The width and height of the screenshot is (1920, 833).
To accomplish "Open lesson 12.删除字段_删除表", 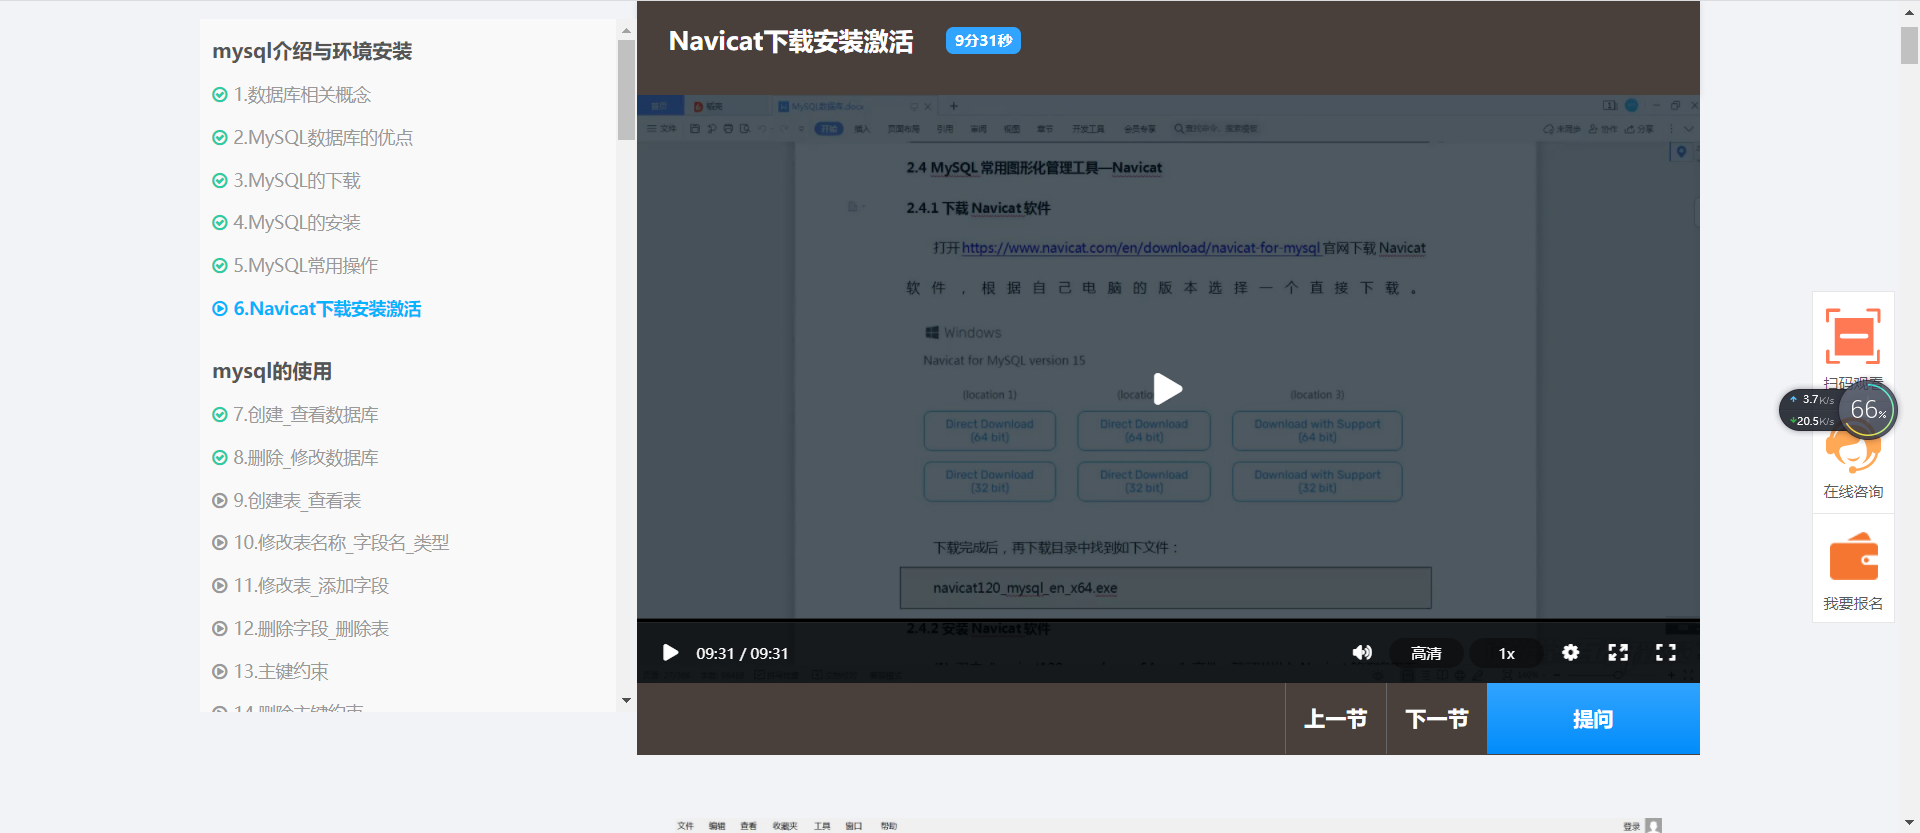I will click(311, 629).
